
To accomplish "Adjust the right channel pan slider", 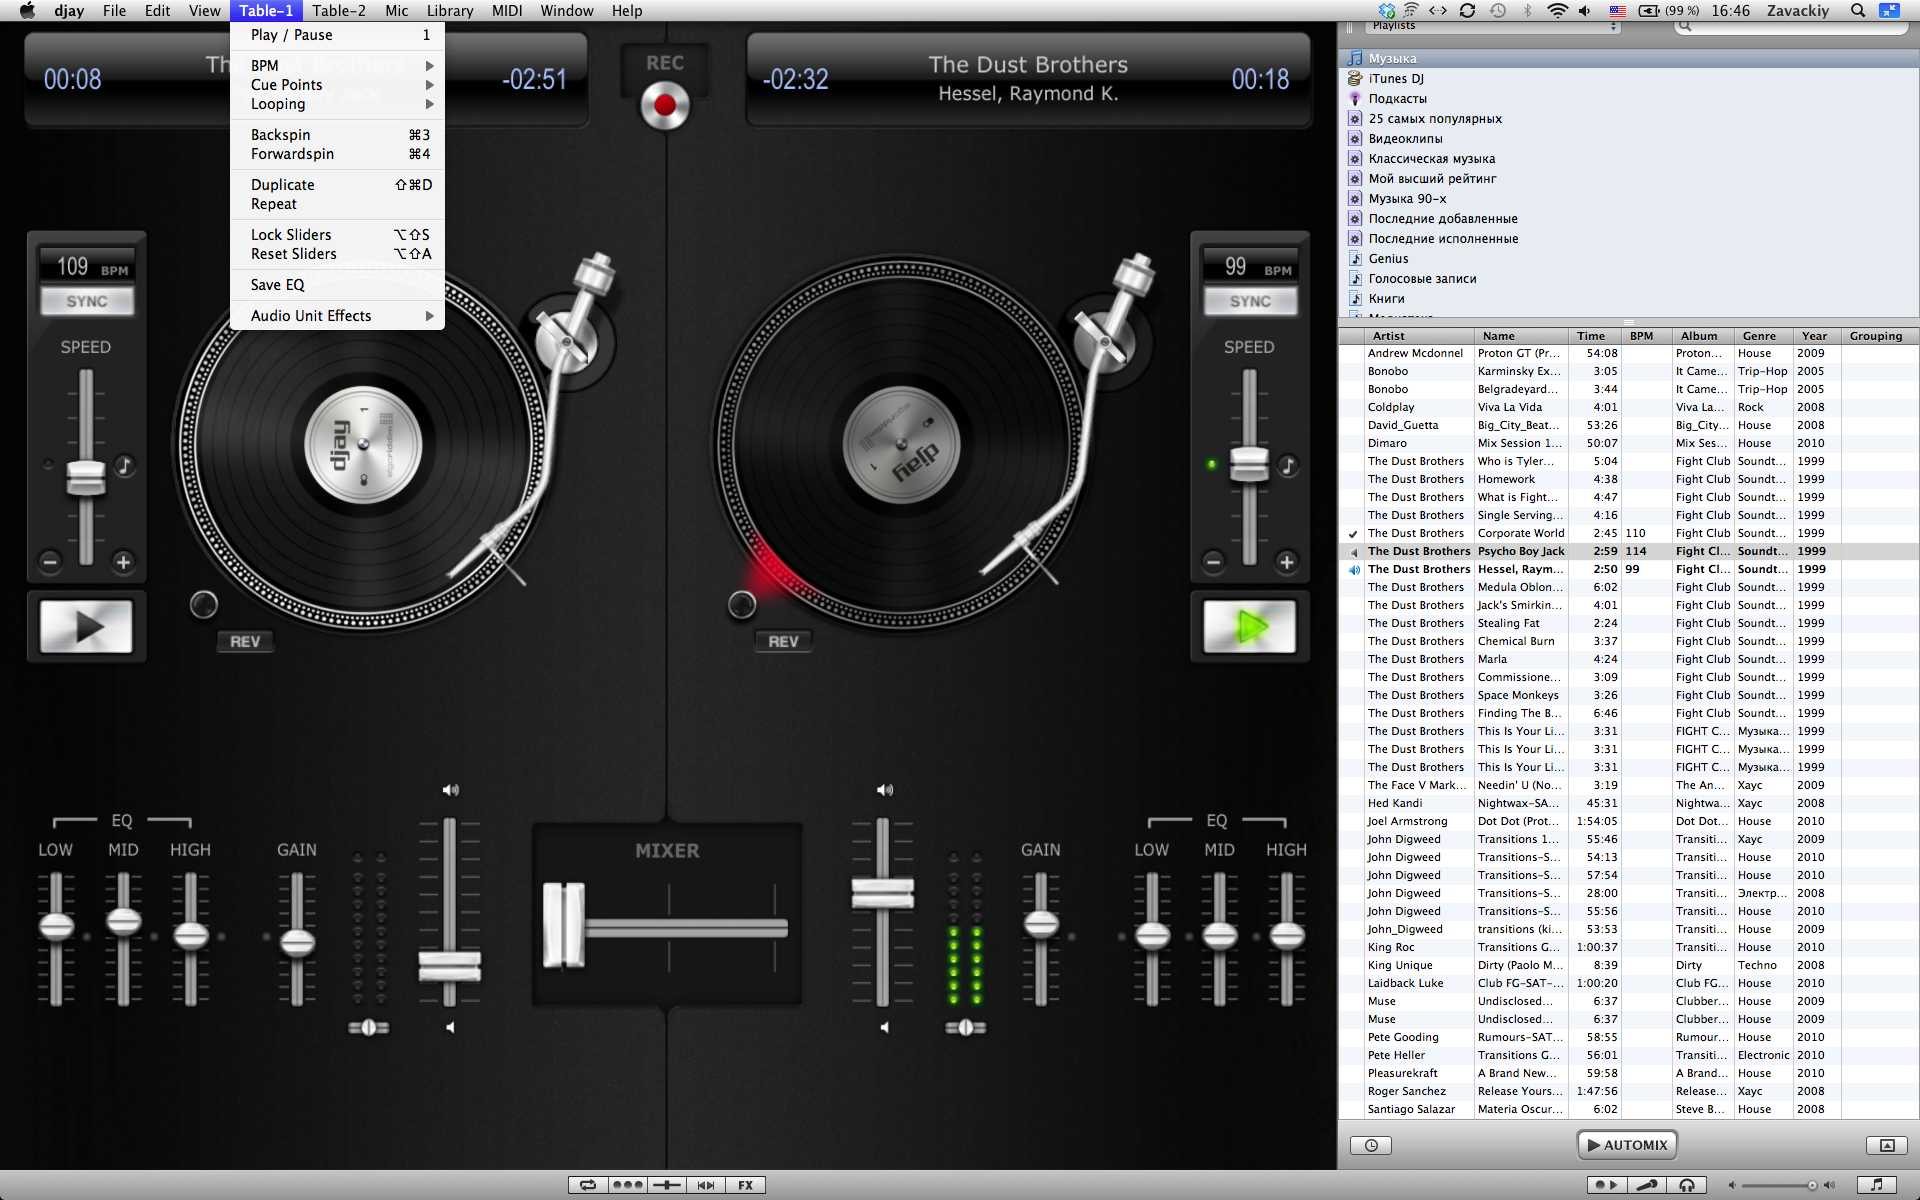I will pyautogui.click(x=965, y=1027).
